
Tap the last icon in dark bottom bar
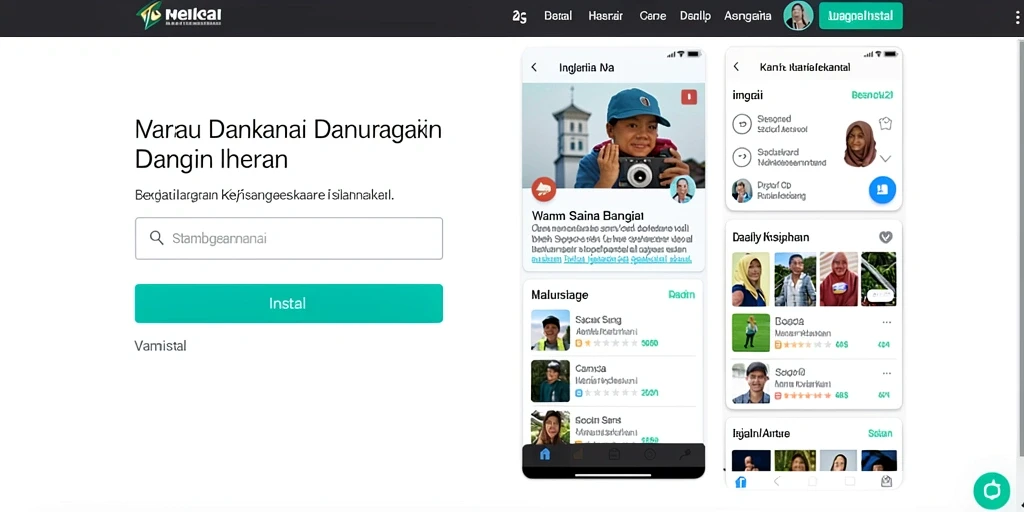click(684, 455)
